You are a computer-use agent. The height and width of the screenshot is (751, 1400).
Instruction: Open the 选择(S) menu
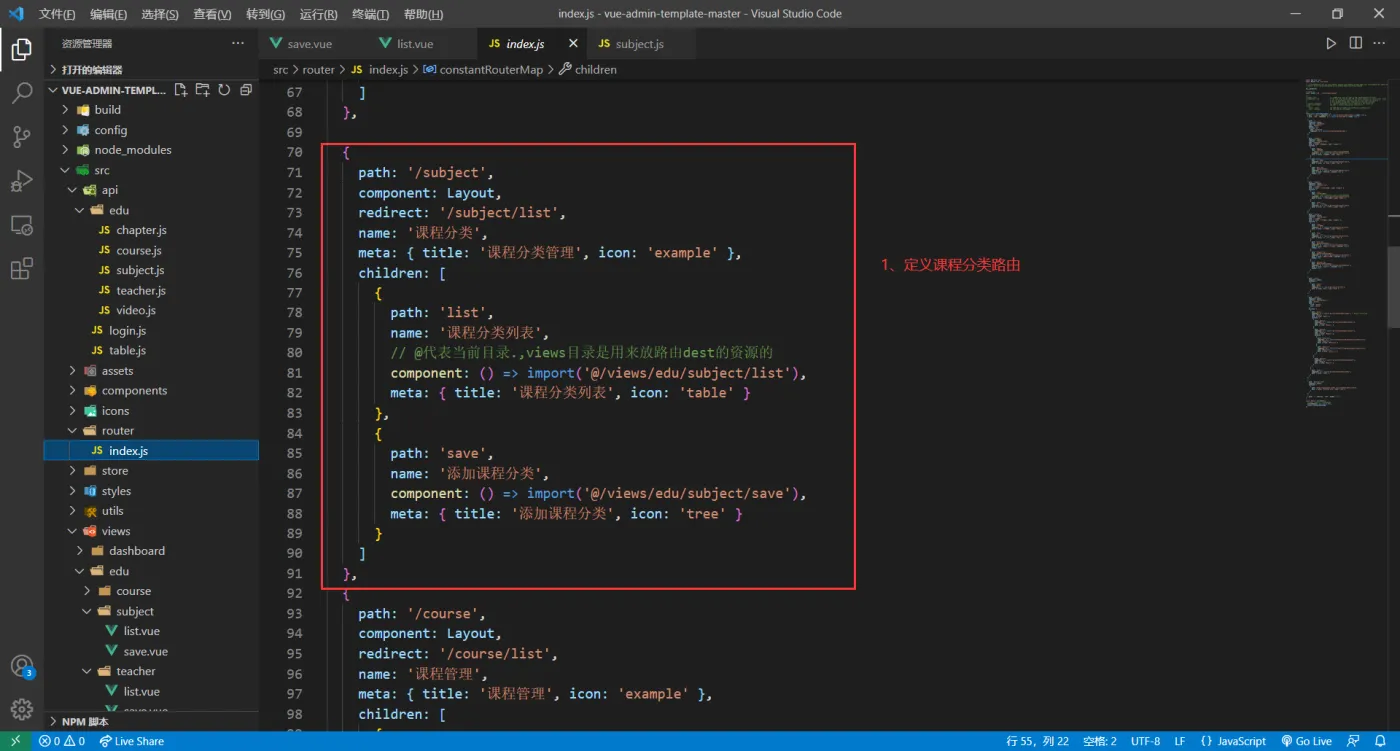[160, 14]
